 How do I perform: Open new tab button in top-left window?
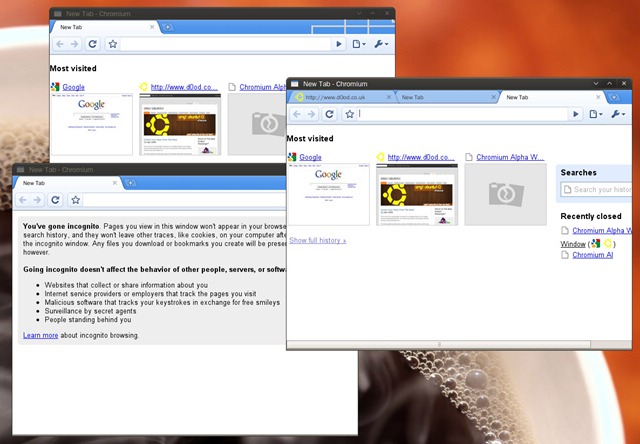click(167, 27)
